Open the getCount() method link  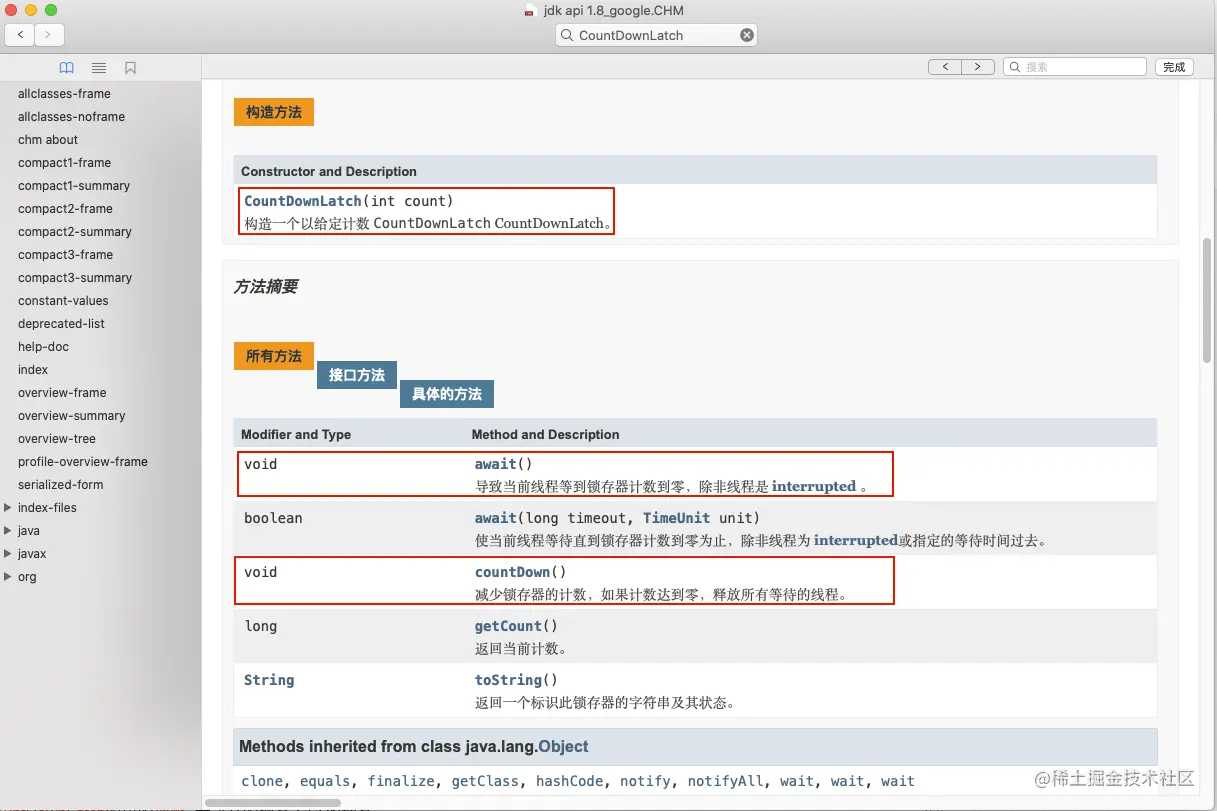pyautogui.click(x=508, y=626)
